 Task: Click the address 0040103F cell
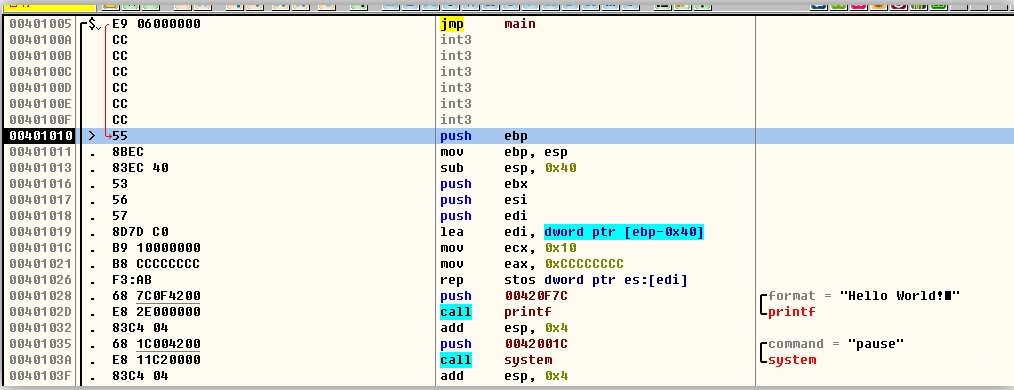41,376
